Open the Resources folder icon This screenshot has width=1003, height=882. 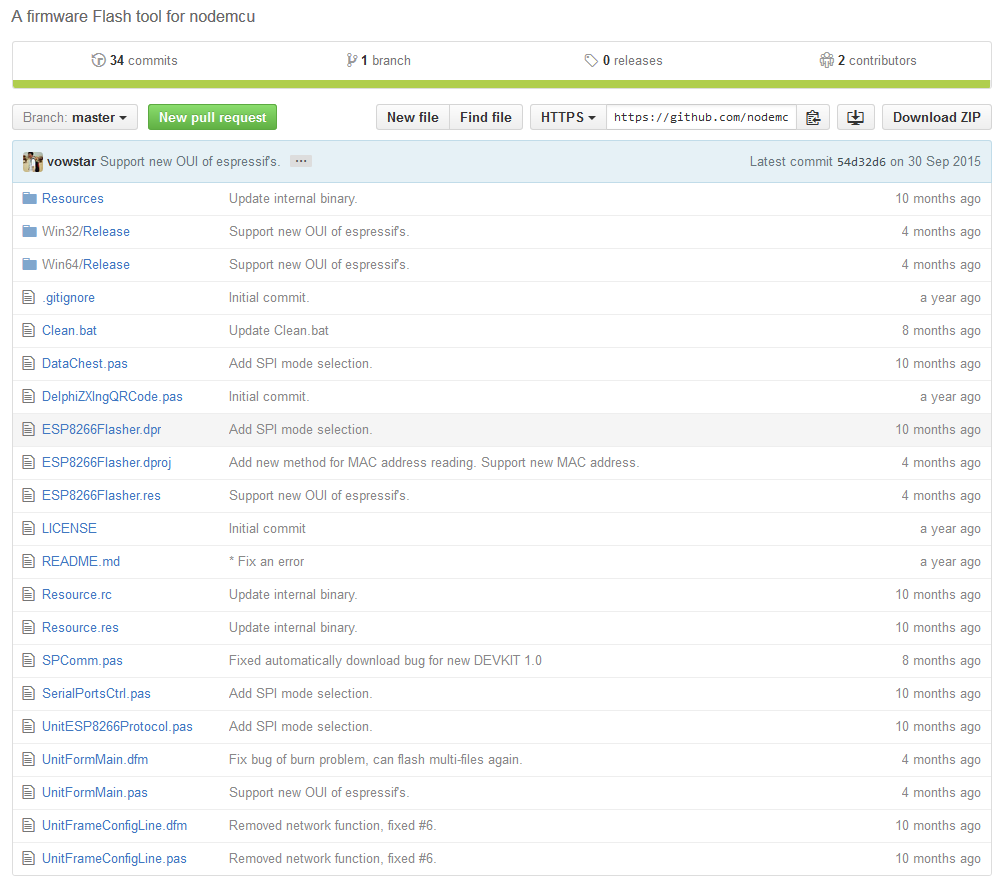point(29,198)
